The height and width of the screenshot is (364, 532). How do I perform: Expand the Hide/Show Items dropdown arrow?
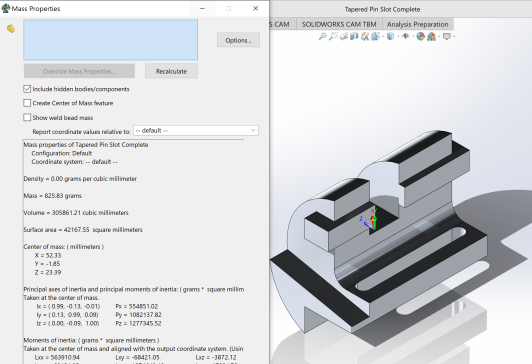click(413, 36)
